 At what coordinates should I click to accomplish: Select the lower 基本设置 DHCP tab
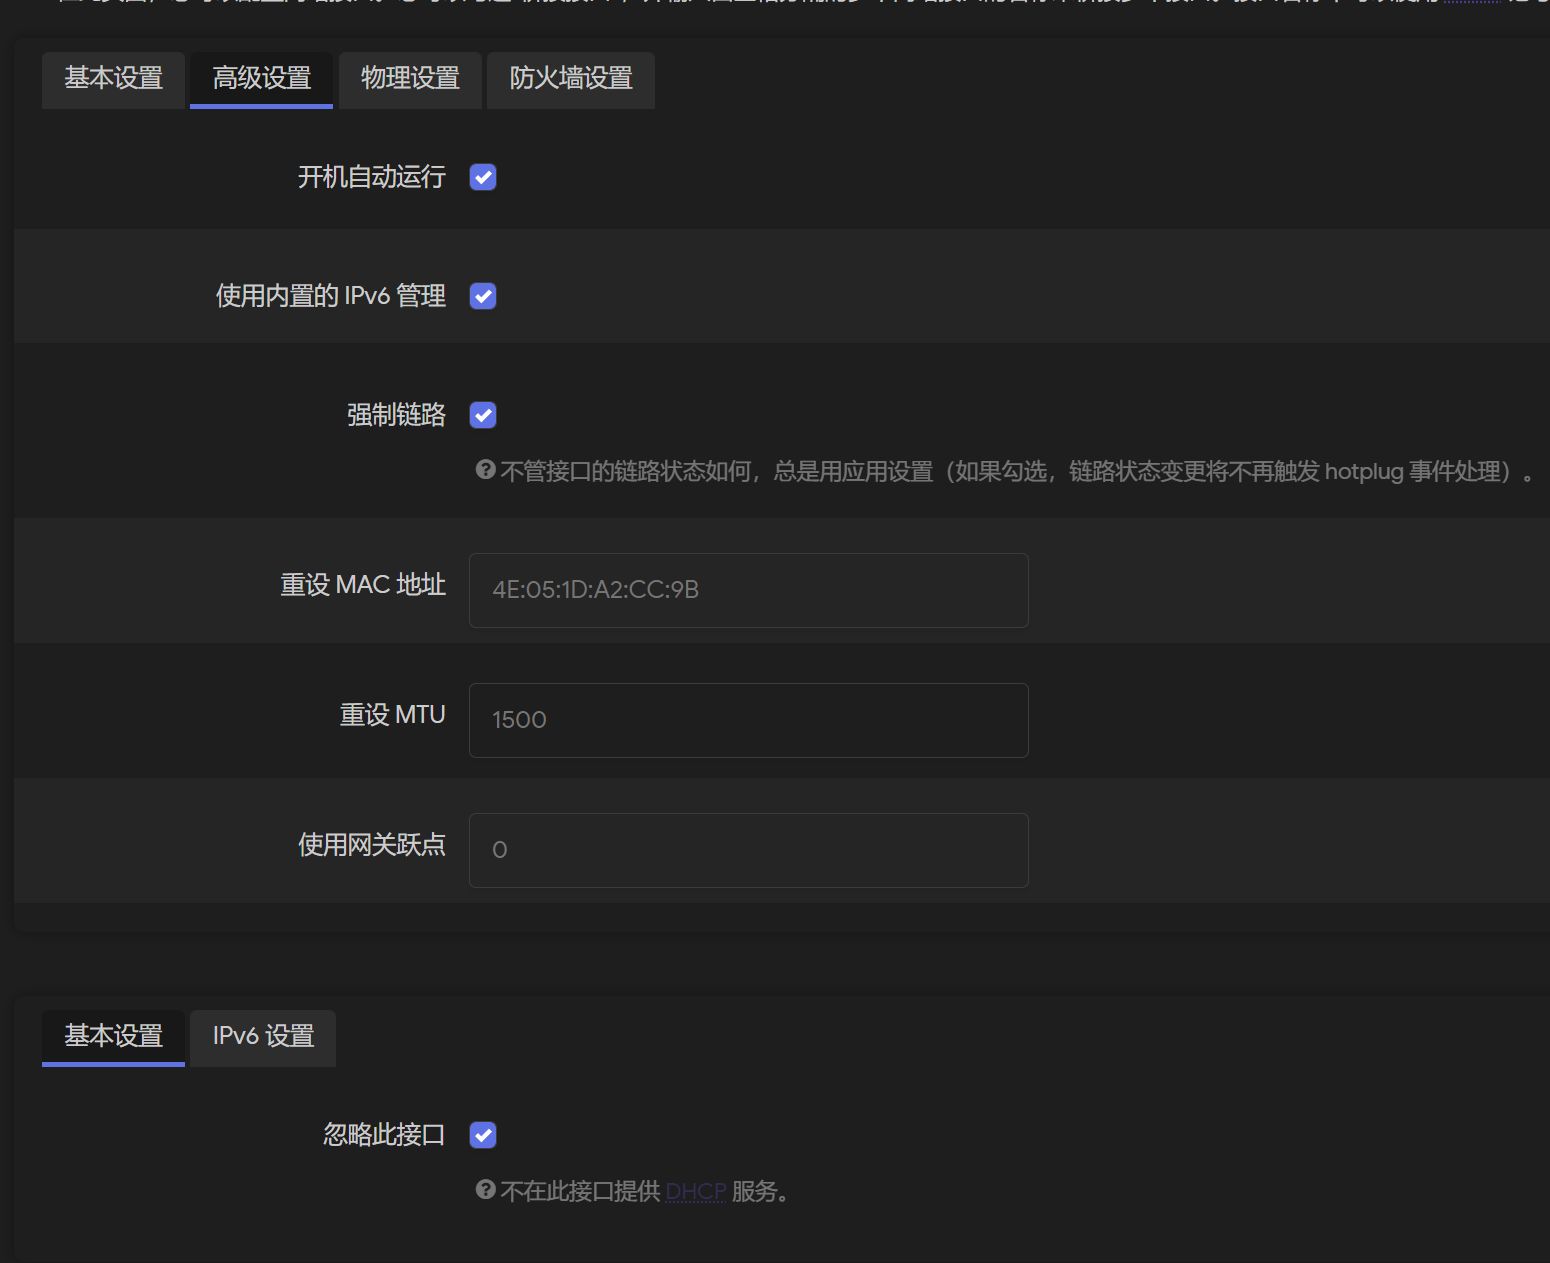point(113,1037)
